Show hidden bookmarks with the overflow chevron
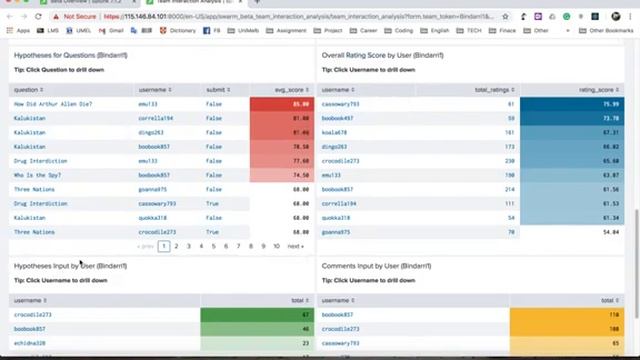640x360 pixels. pos(567,31)
